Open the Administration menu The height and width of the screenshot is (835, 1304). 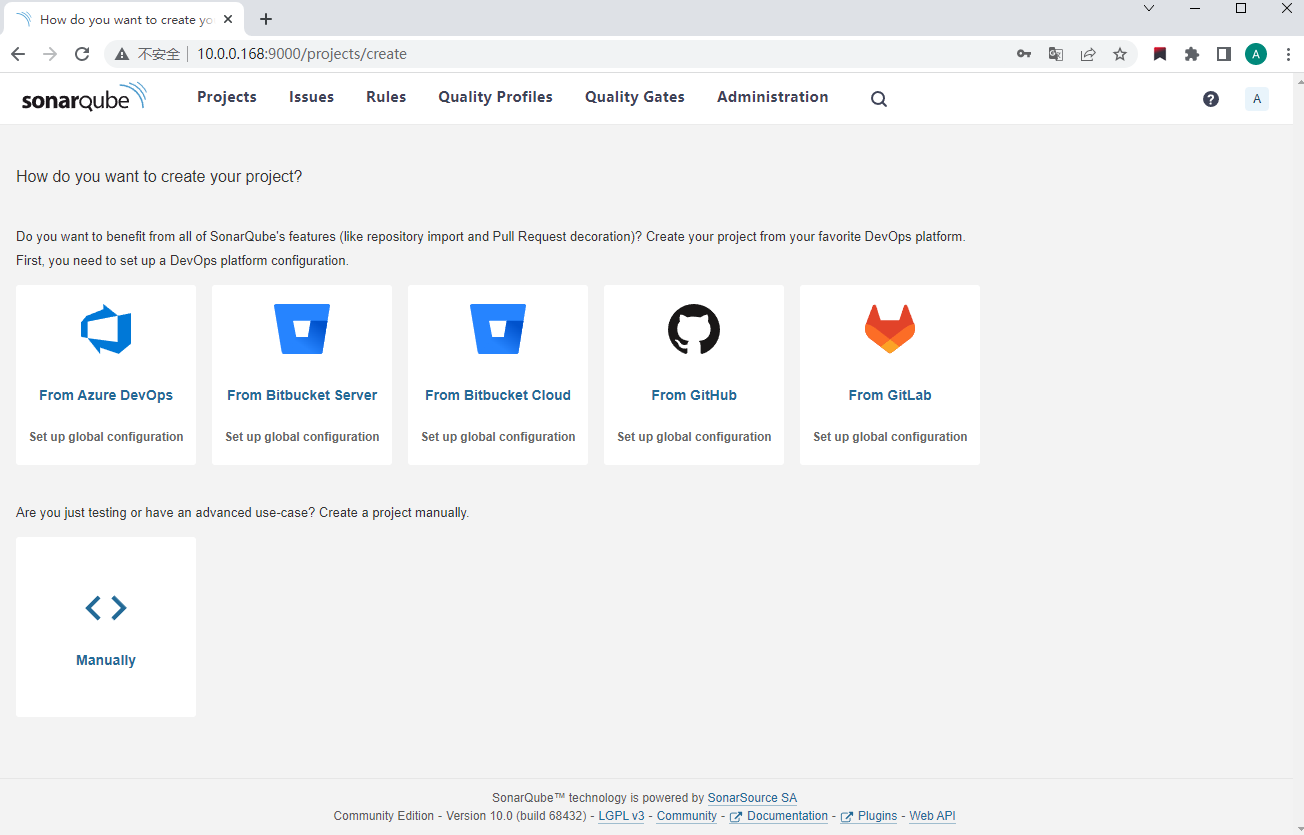(x=773, y=97)
